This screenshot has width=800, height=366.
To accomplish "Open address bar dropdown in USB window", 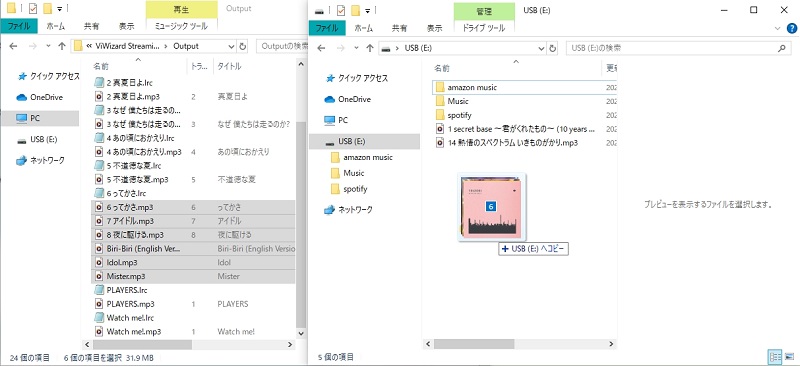I will click(x=541, y=48).
